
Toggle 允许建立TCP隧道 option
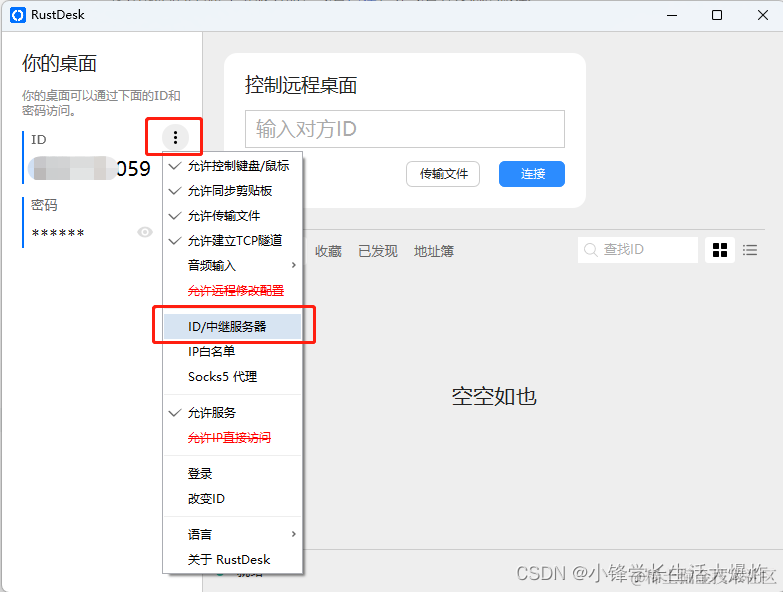click(233, 241)
